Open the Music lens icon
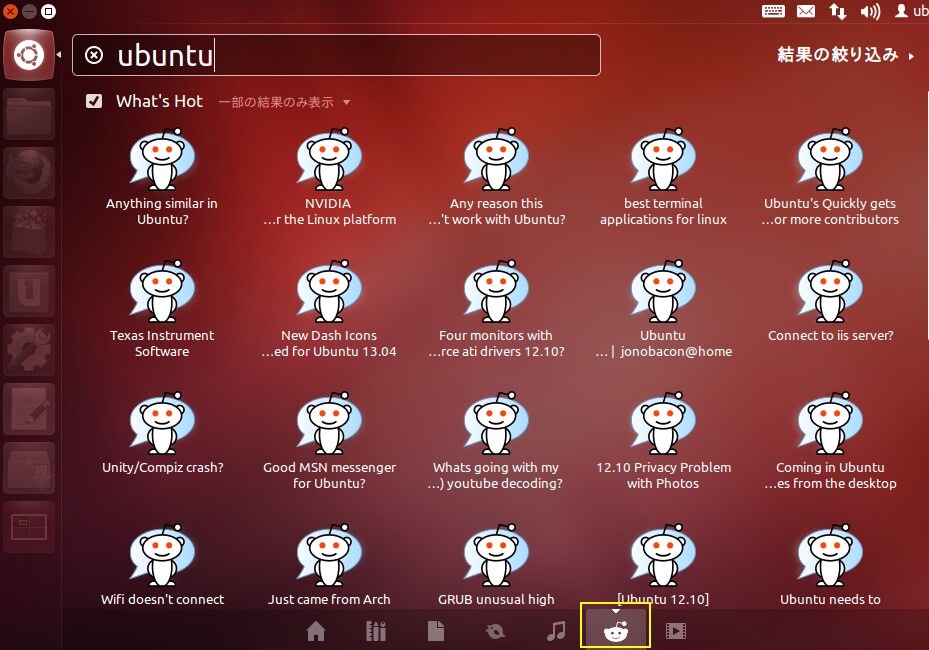Viewport: 929px width, 650px height. (x=556, y=631)
